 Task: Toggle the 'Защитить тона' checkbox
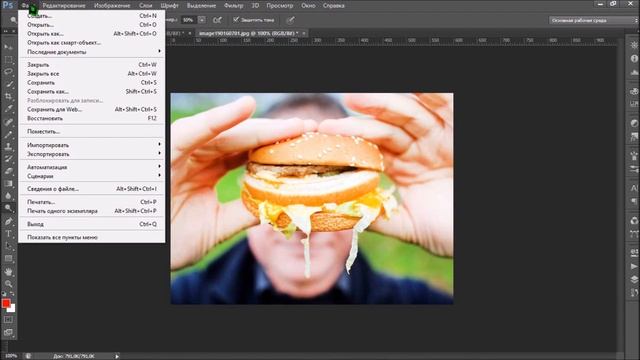point(236,19)
